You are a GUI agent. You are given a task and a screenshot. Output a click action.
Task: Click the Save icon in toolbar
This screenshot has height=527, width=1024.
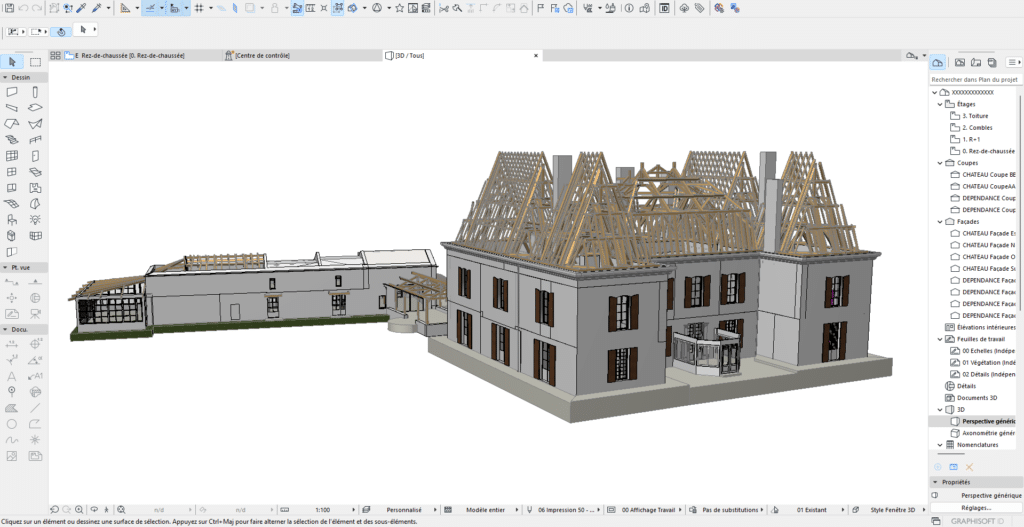click(9, 8)
